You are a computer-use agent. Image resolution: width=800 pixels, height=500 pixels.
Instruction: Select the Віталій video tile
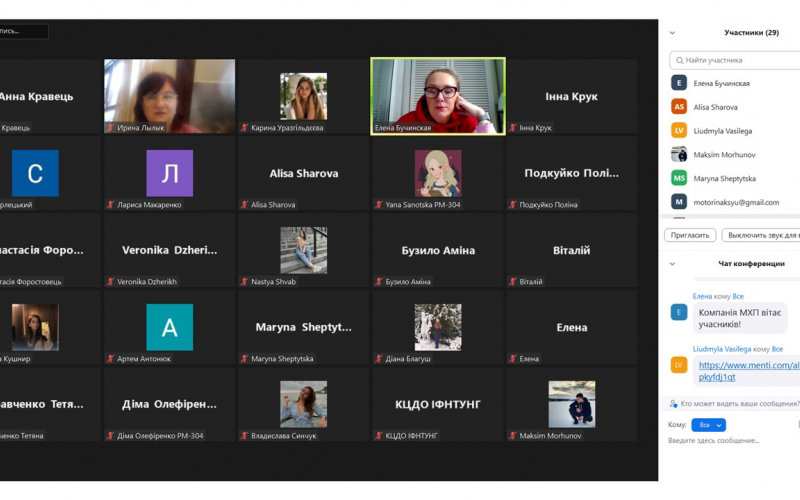(x=571, y=250)
